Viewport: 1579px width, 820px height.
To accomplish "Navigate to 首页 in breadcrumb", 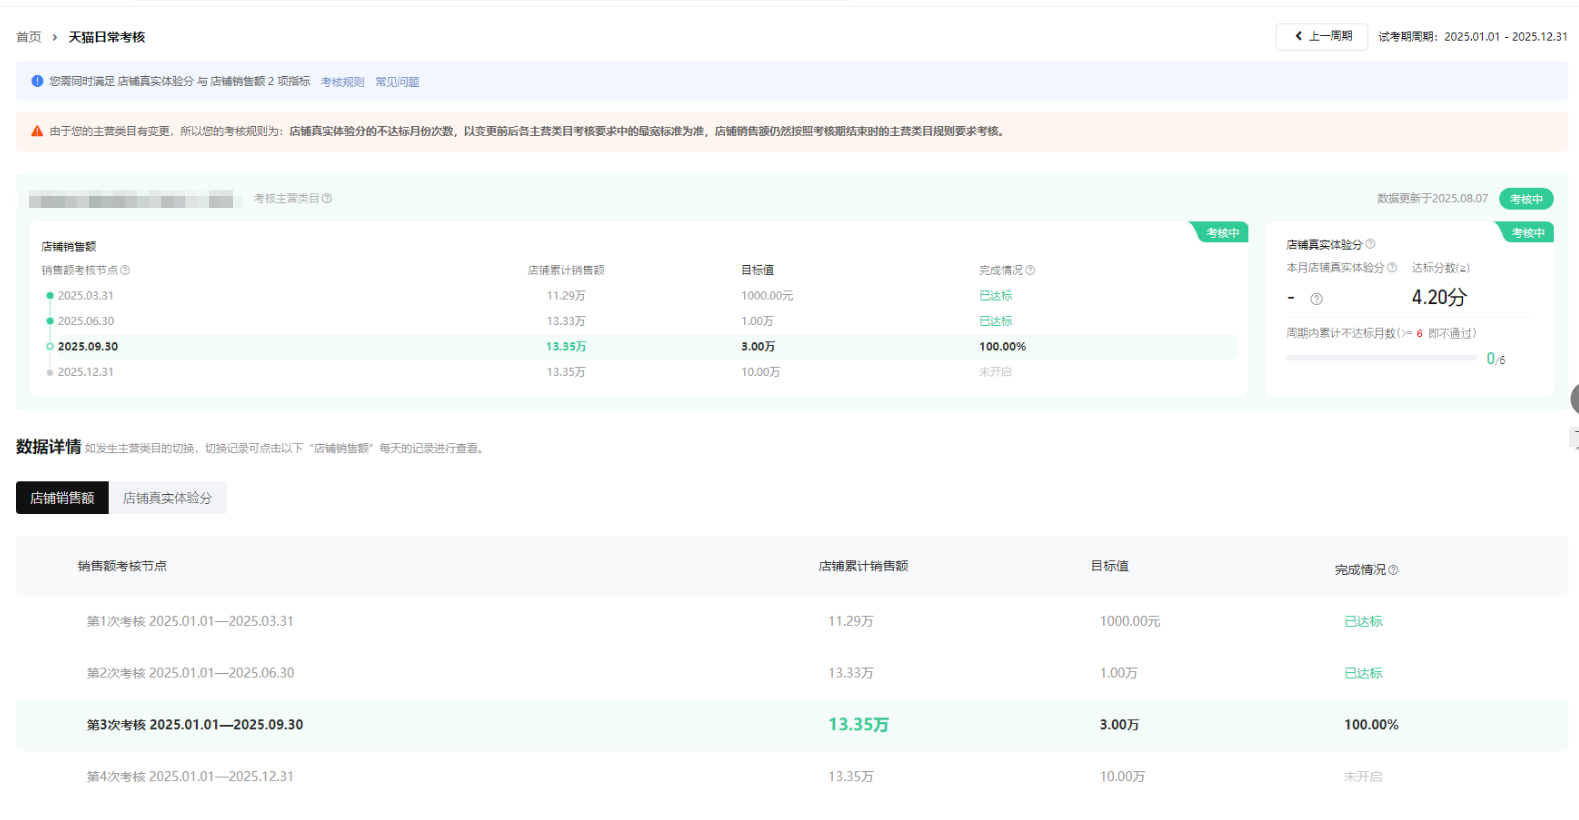I will (29, 37).
